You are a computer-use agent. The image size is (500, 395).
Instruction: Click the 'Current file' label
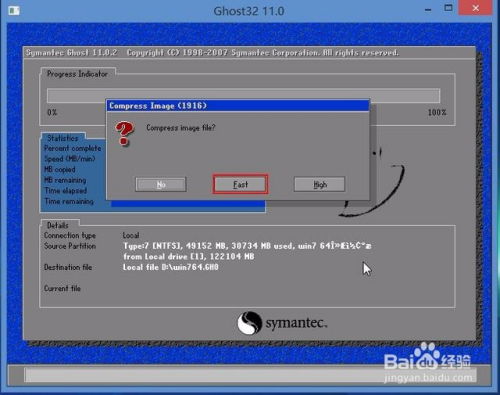coord(62,288)
